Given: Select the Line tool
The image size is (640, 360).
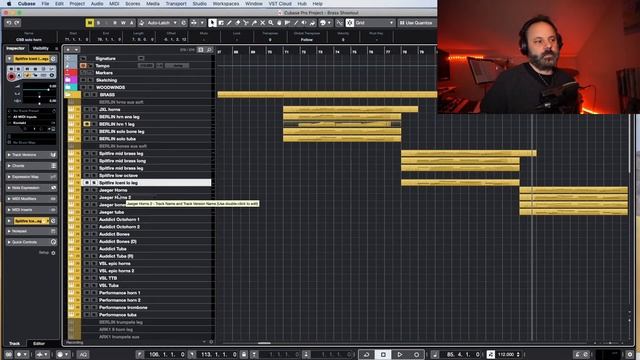Looking at the screenshot, I should 296,23.
